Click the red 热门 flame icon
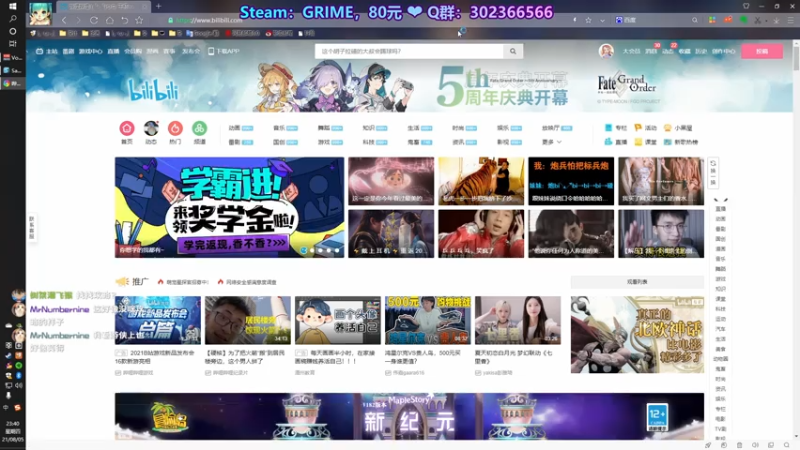800x450 pixels. (x=175, y=128)
